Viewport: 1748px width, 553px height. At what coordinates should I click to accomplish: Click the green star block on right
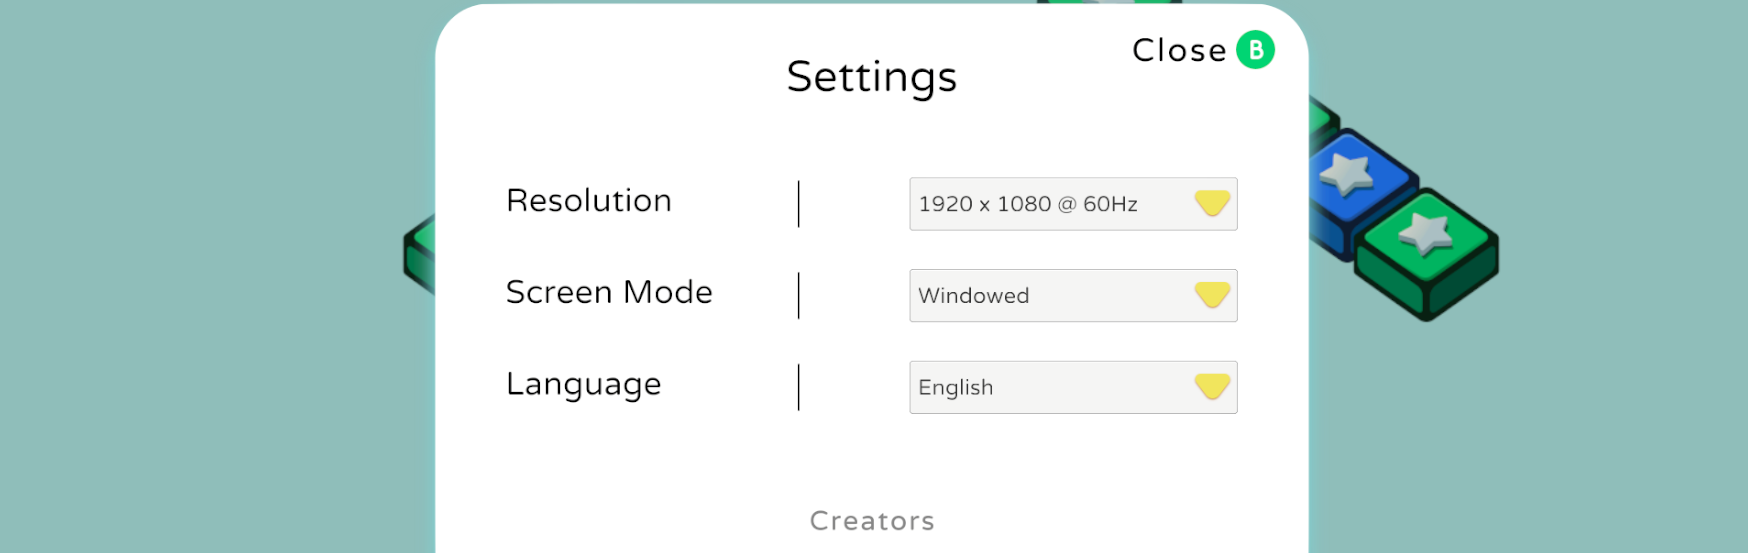click(x=1427, y=254)
